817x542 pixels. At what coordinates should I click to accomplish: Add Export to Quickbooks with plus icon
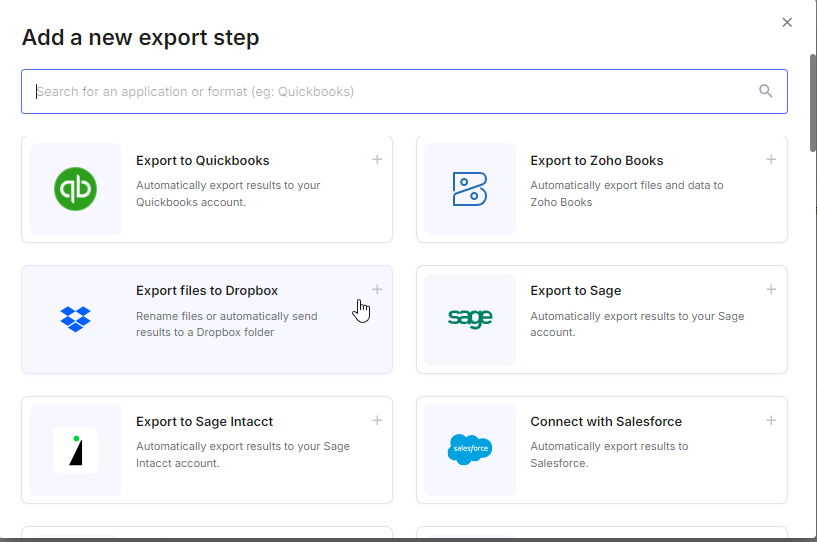tap(377, 159)
